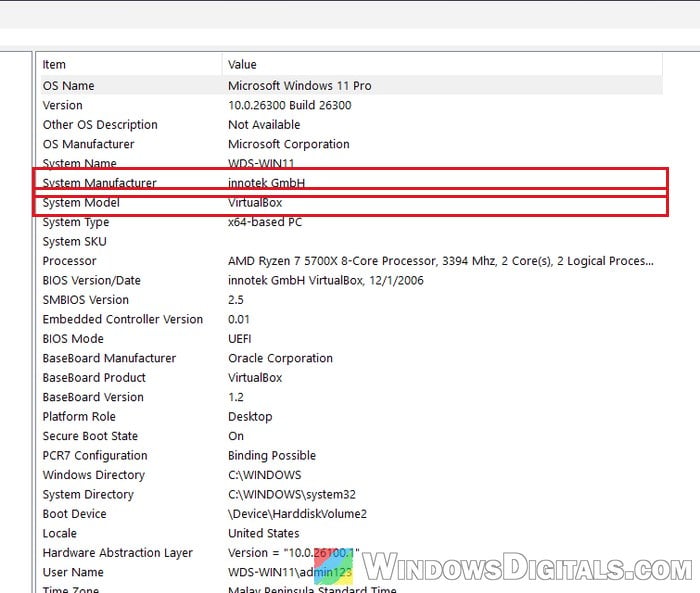Click innotek GmbH VirtualBox, 12/1/2006 value
700x593 pixels.
(x=325, y=280)
